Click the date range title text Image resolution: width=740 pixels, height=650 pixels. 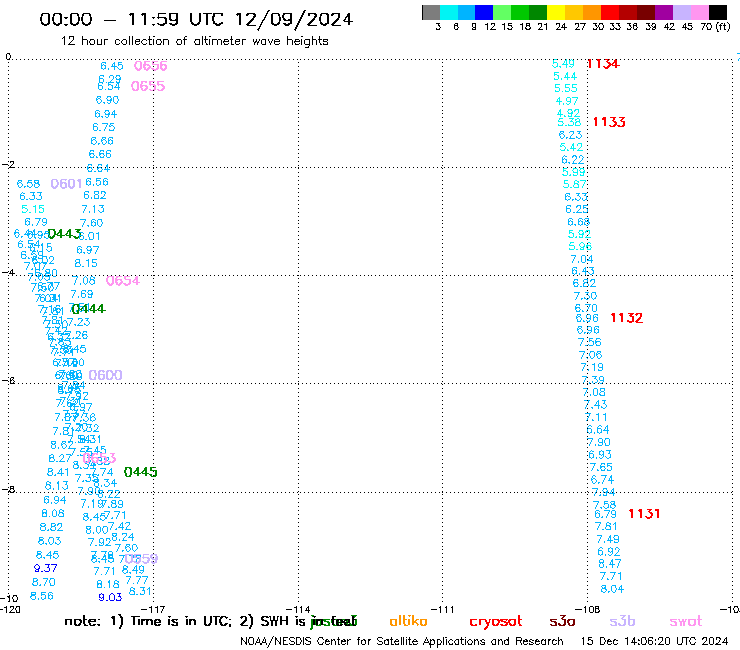[196, 19]
